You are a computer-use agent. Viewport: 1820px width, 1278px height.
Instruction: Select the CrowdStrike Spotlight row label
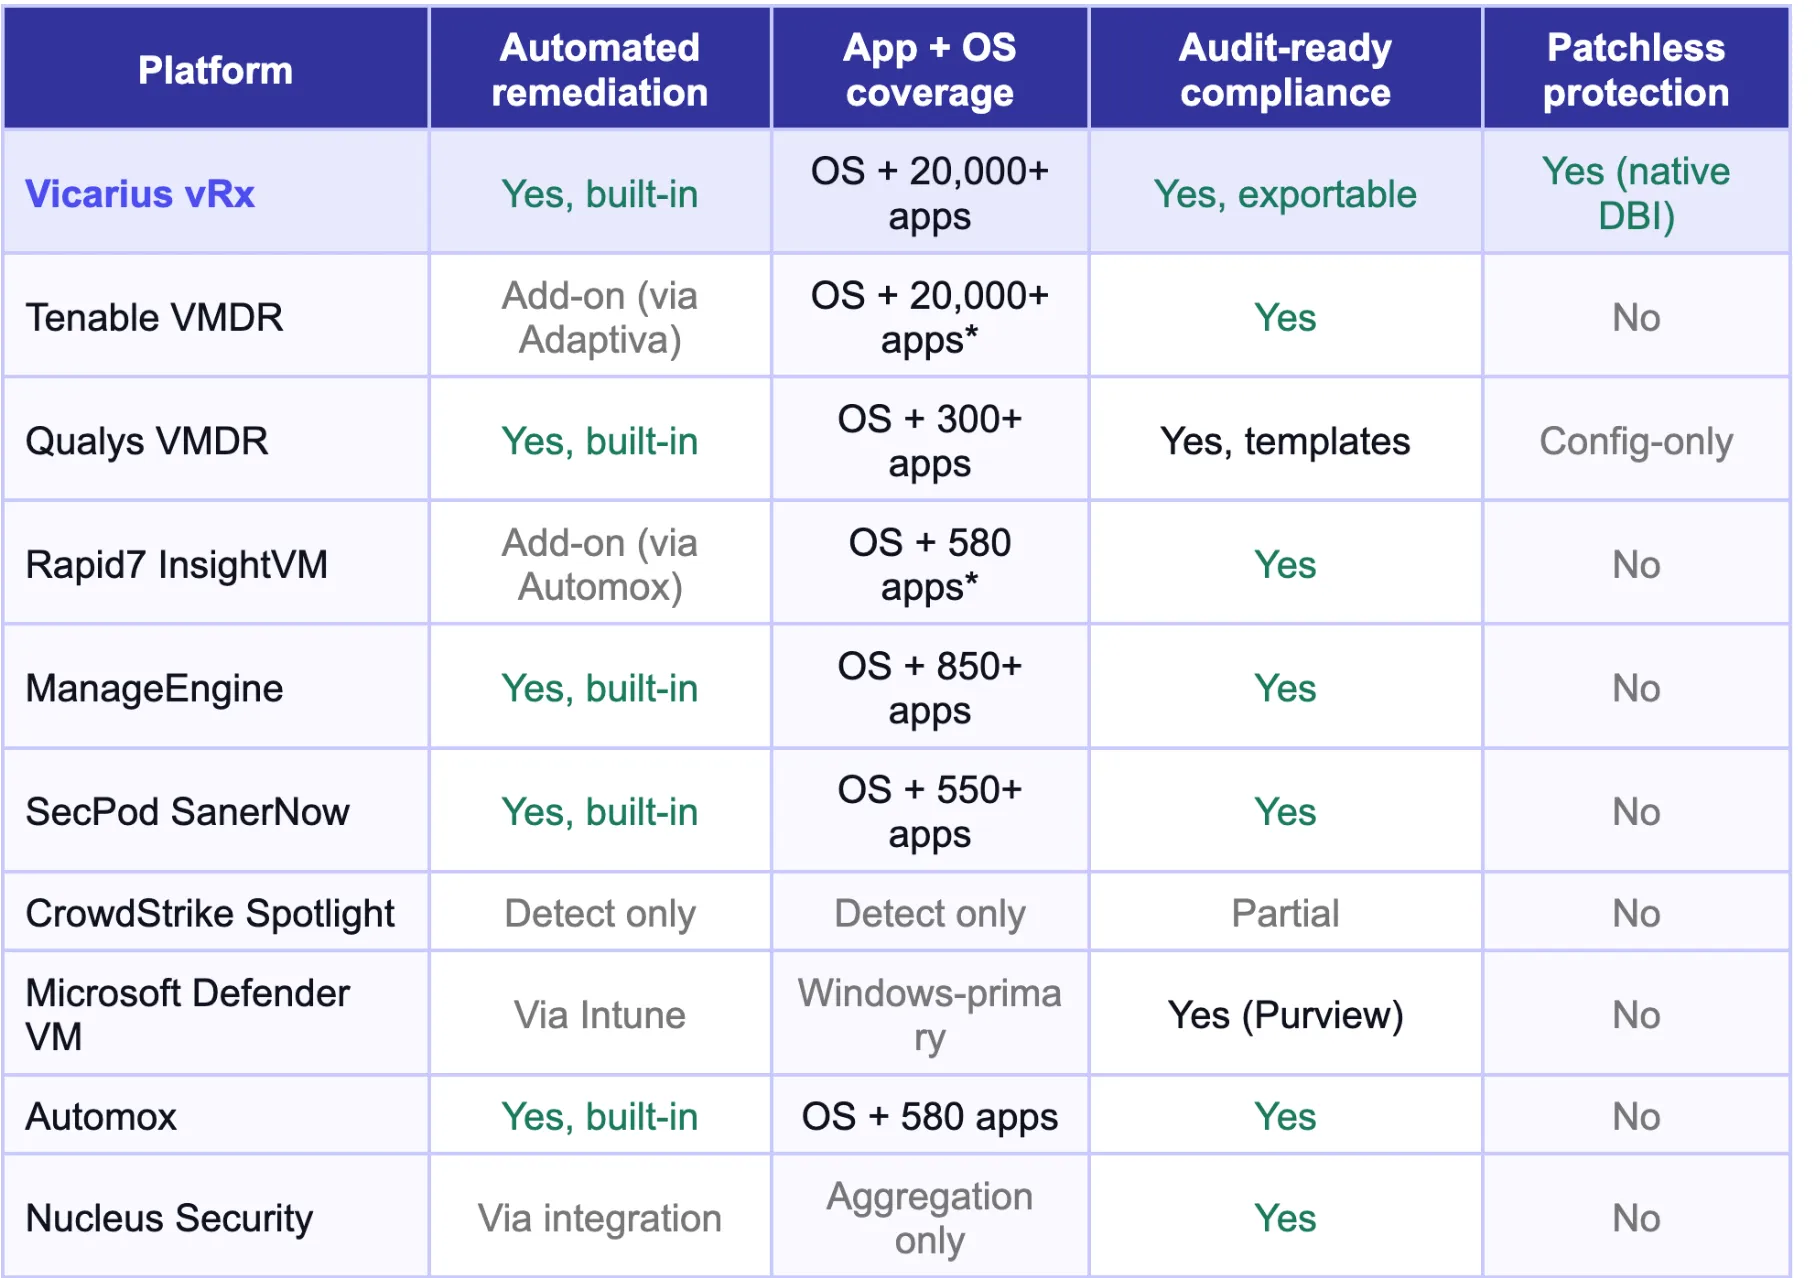point(210,913)
